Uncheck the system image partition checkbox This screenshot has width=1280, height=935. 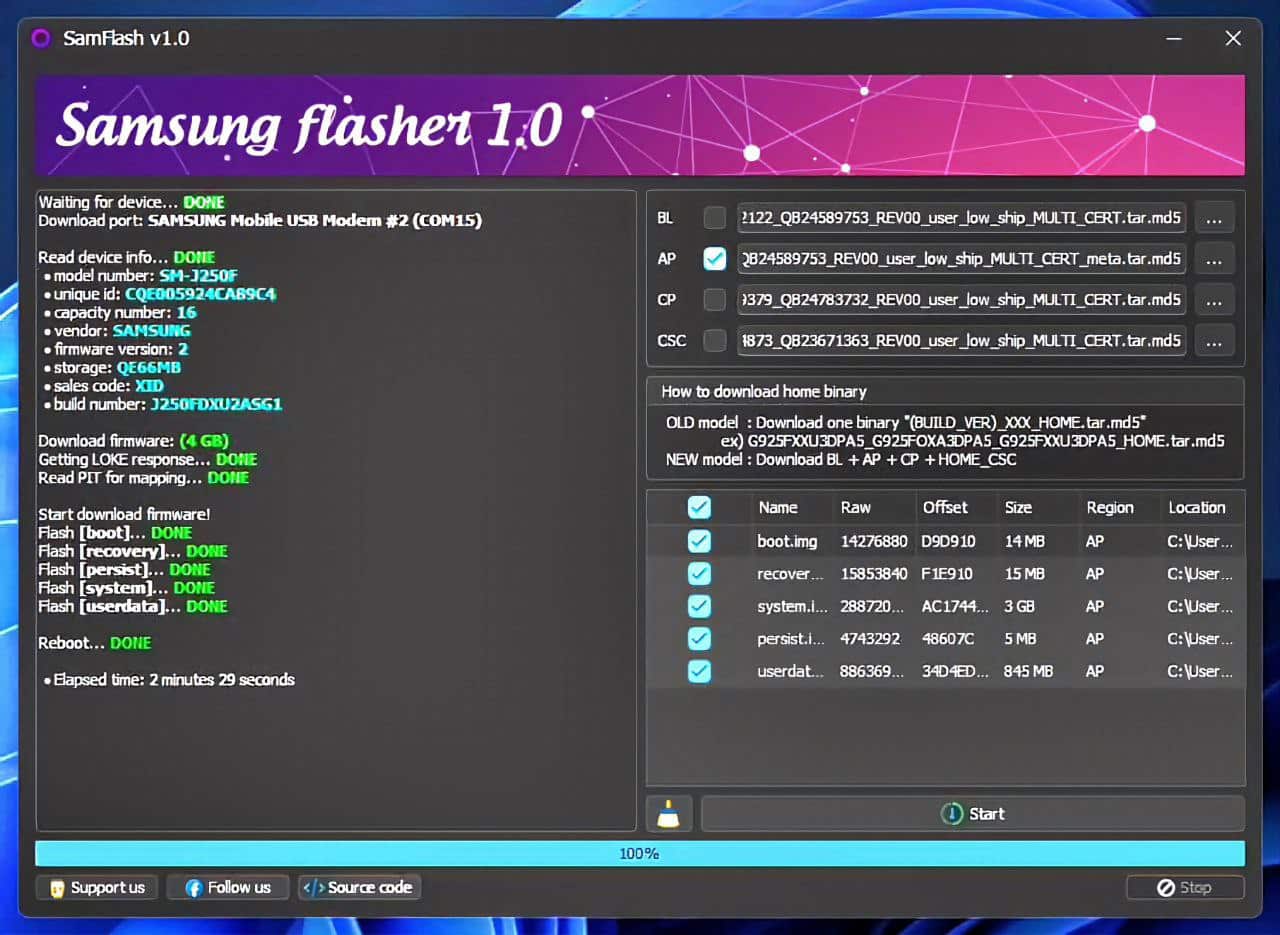tap(699, 606)
